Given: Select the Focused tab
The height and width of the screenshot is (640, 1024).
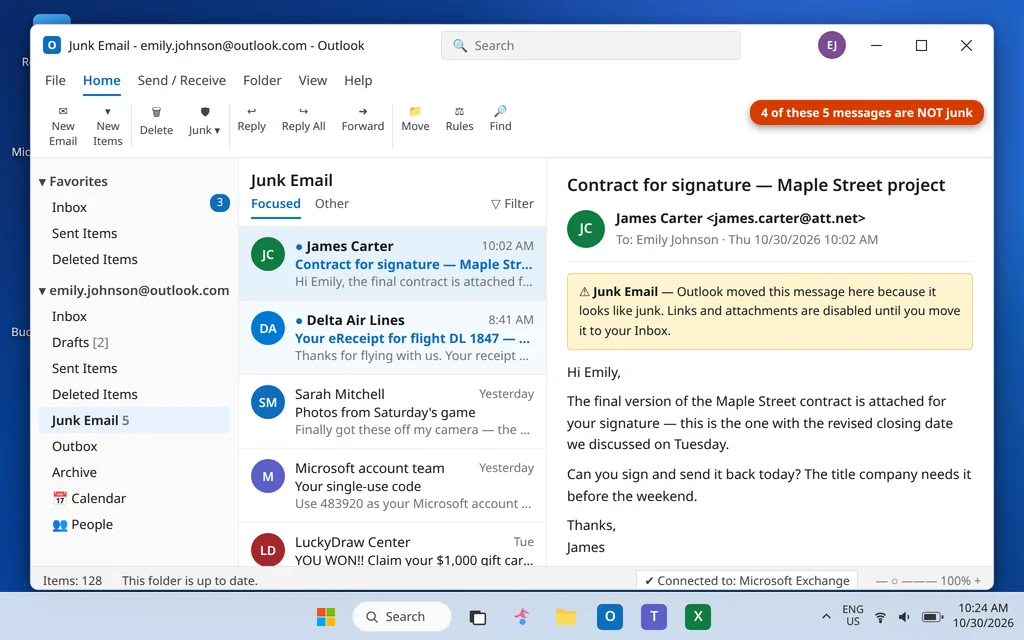Looking at the screenshot, I should tap(276, 204).
